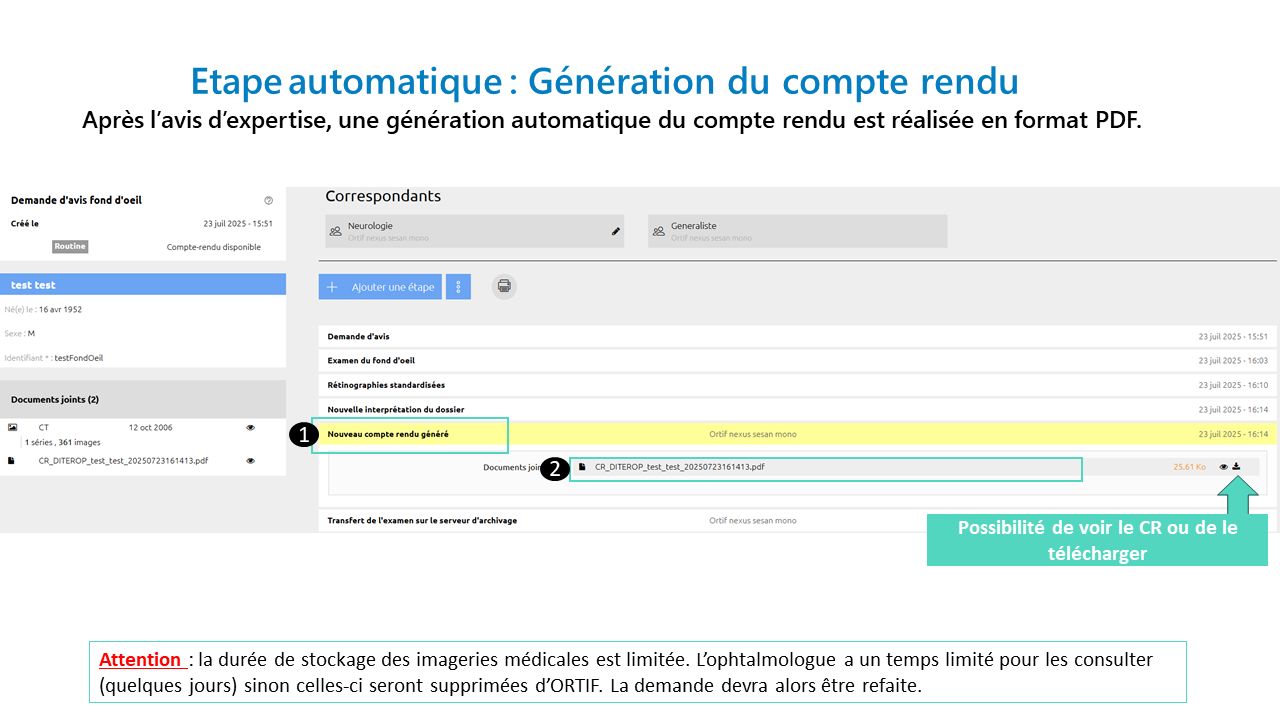This screenshot has width=1280, height=720.
Task: Toggle the eye icon for the left-panel PDF
Action: 250,461
